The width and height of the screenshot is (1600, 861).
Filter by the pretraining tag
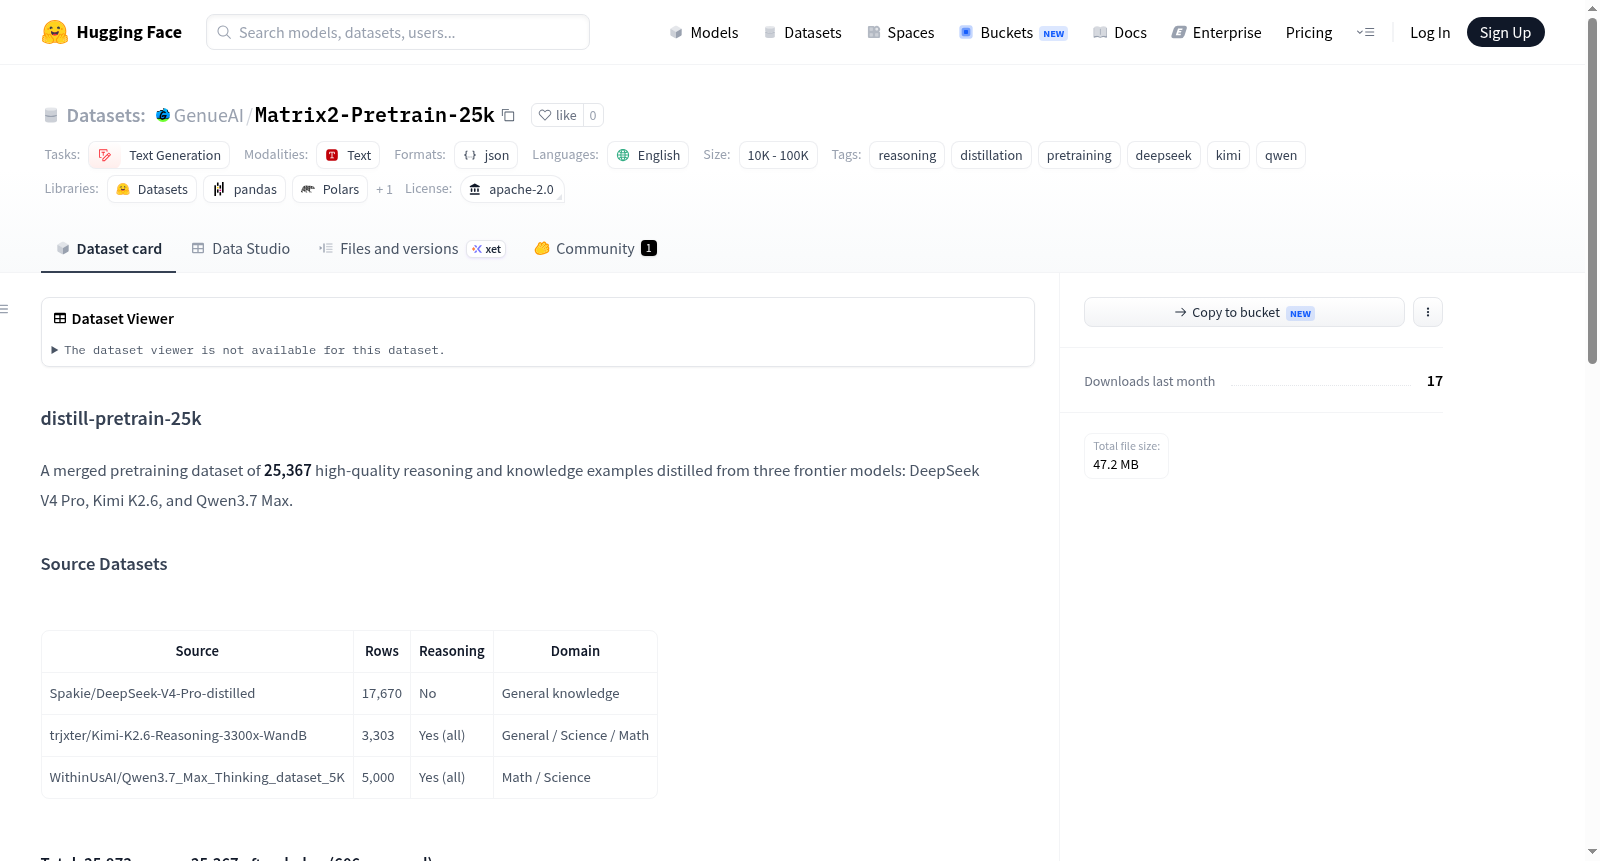pos(1079,155)
